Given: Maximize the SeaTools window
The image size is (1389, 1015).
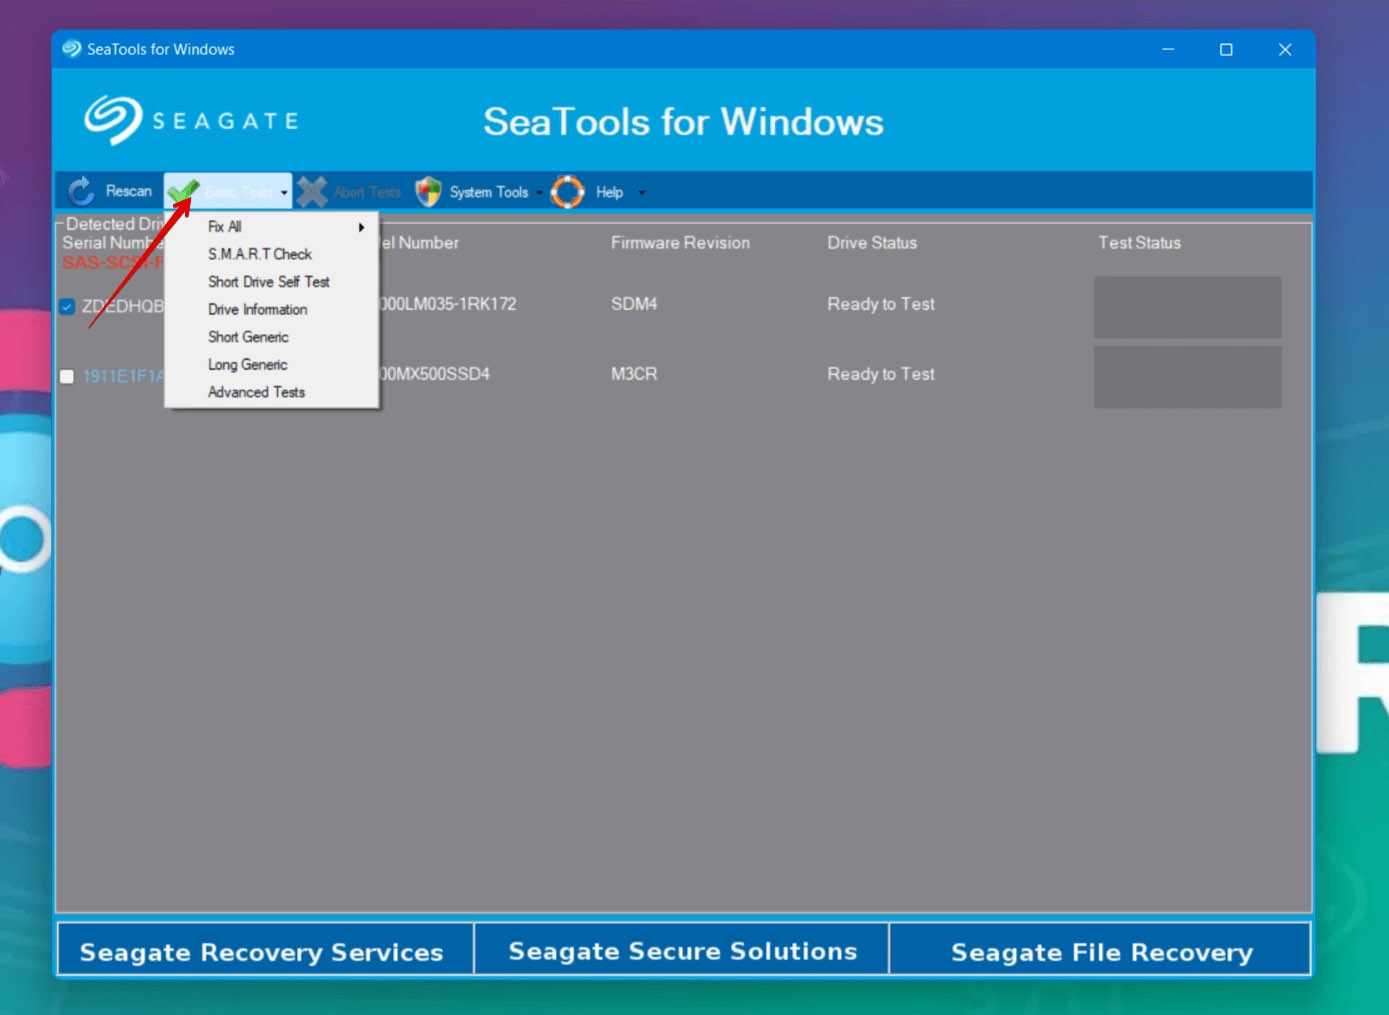Looking at the screenshot, I should tap(1226, 49).
